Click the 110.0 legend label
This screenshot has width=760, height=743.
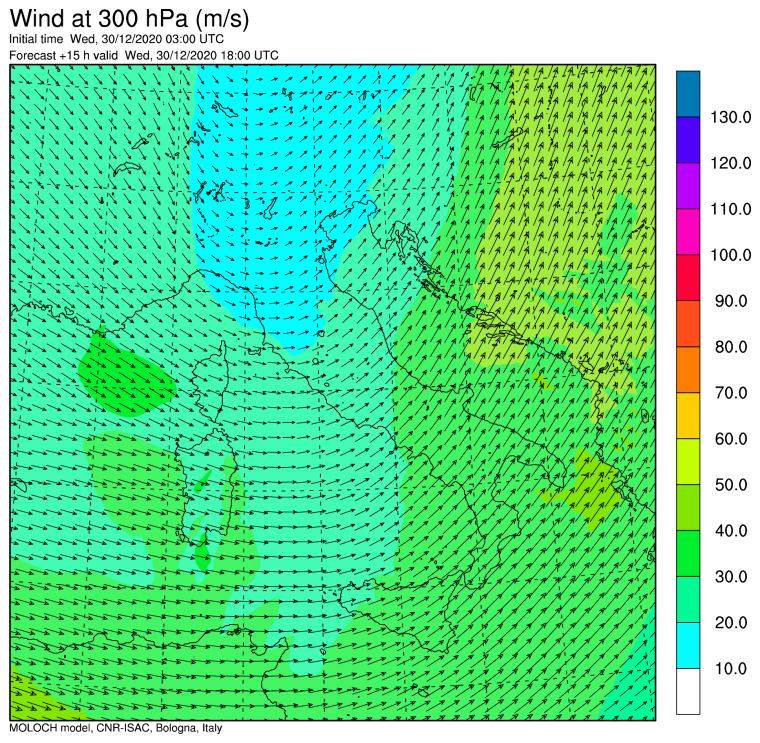730,209
